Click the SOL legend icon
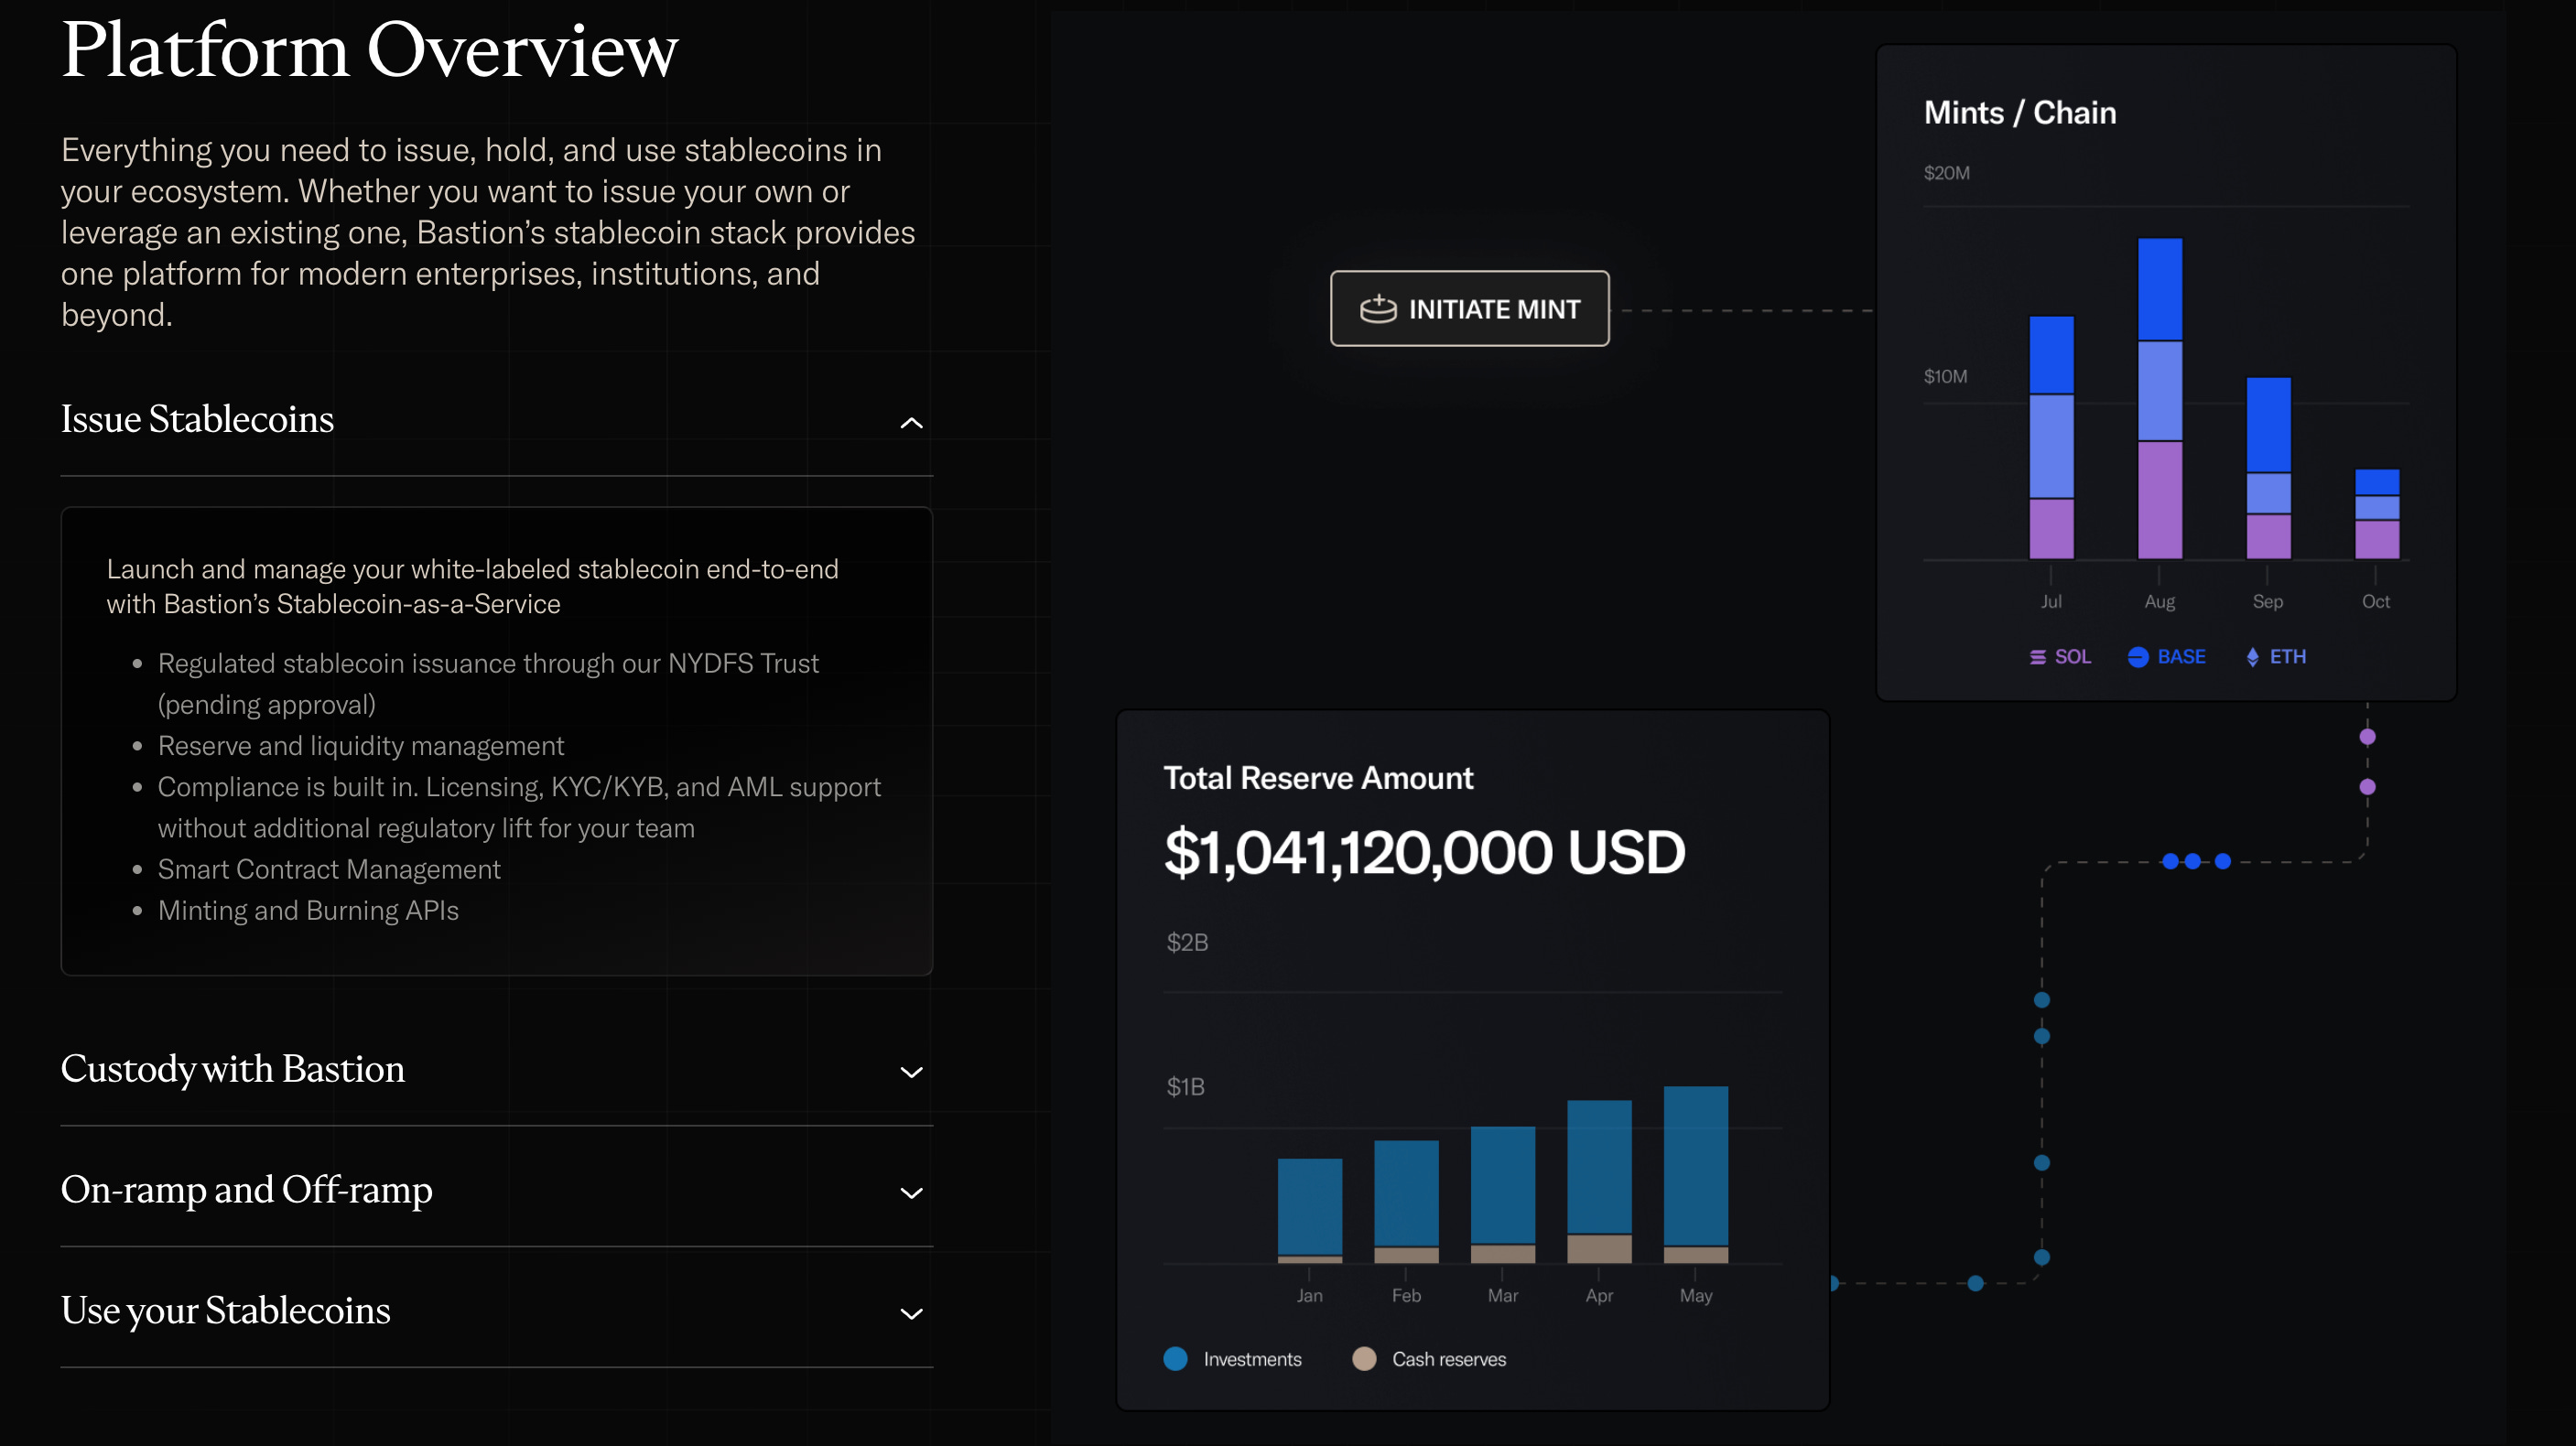The image size is (2576, 1446). (2037, 657)
